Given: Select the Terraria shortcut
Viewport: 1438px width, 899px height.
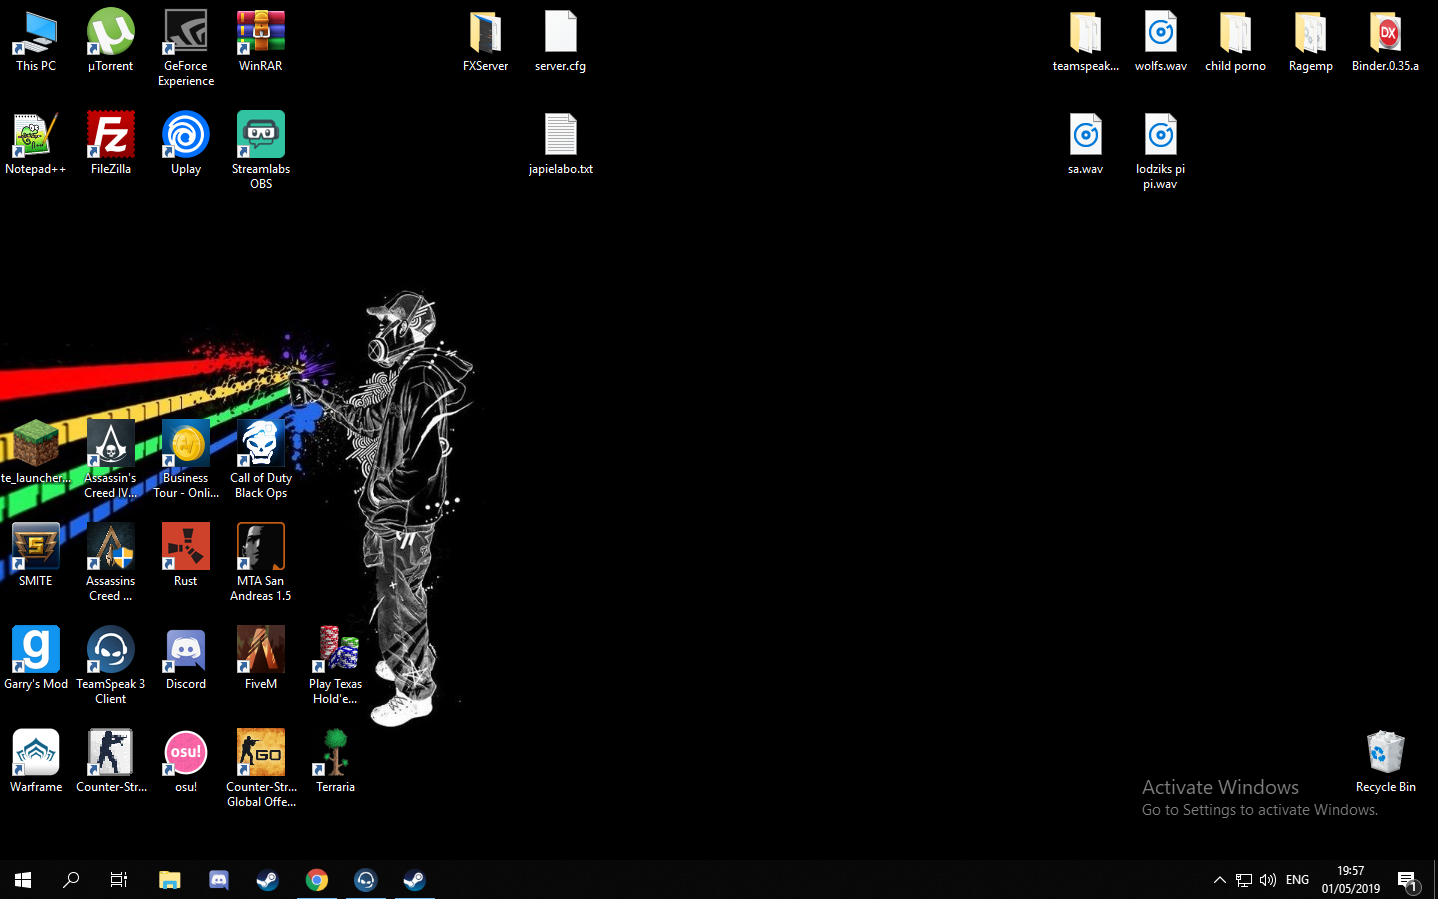Looking at the screenshot, I should 336,762.
